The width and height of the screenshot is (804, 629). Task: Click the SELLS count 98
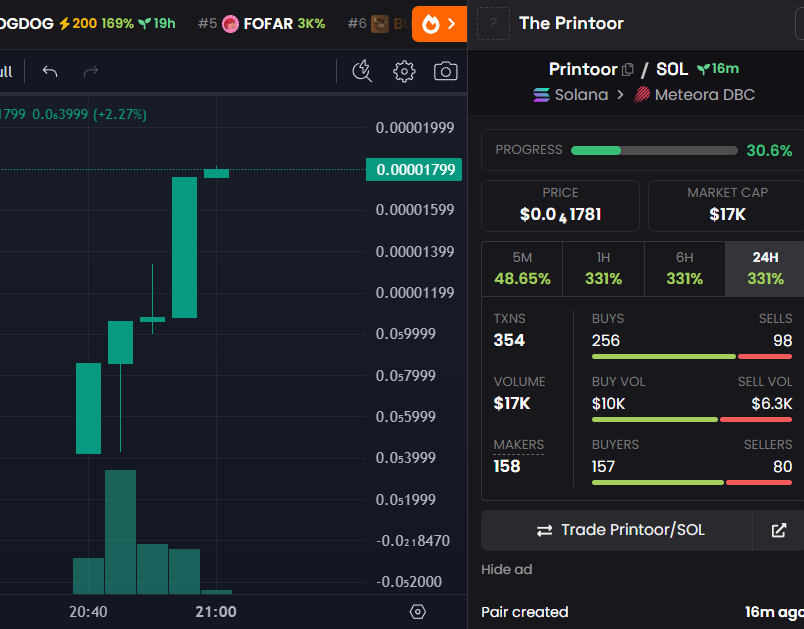point(782,340)
